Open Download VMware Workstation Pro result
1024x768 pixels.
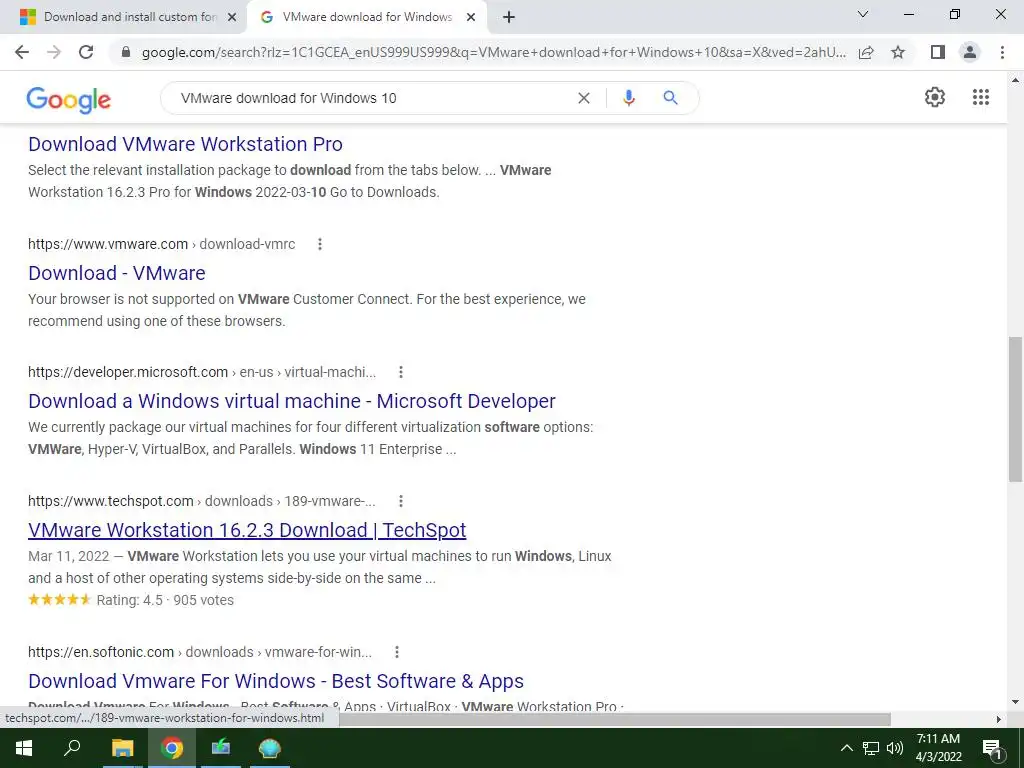pyautogui.click(x=185, y=144)
